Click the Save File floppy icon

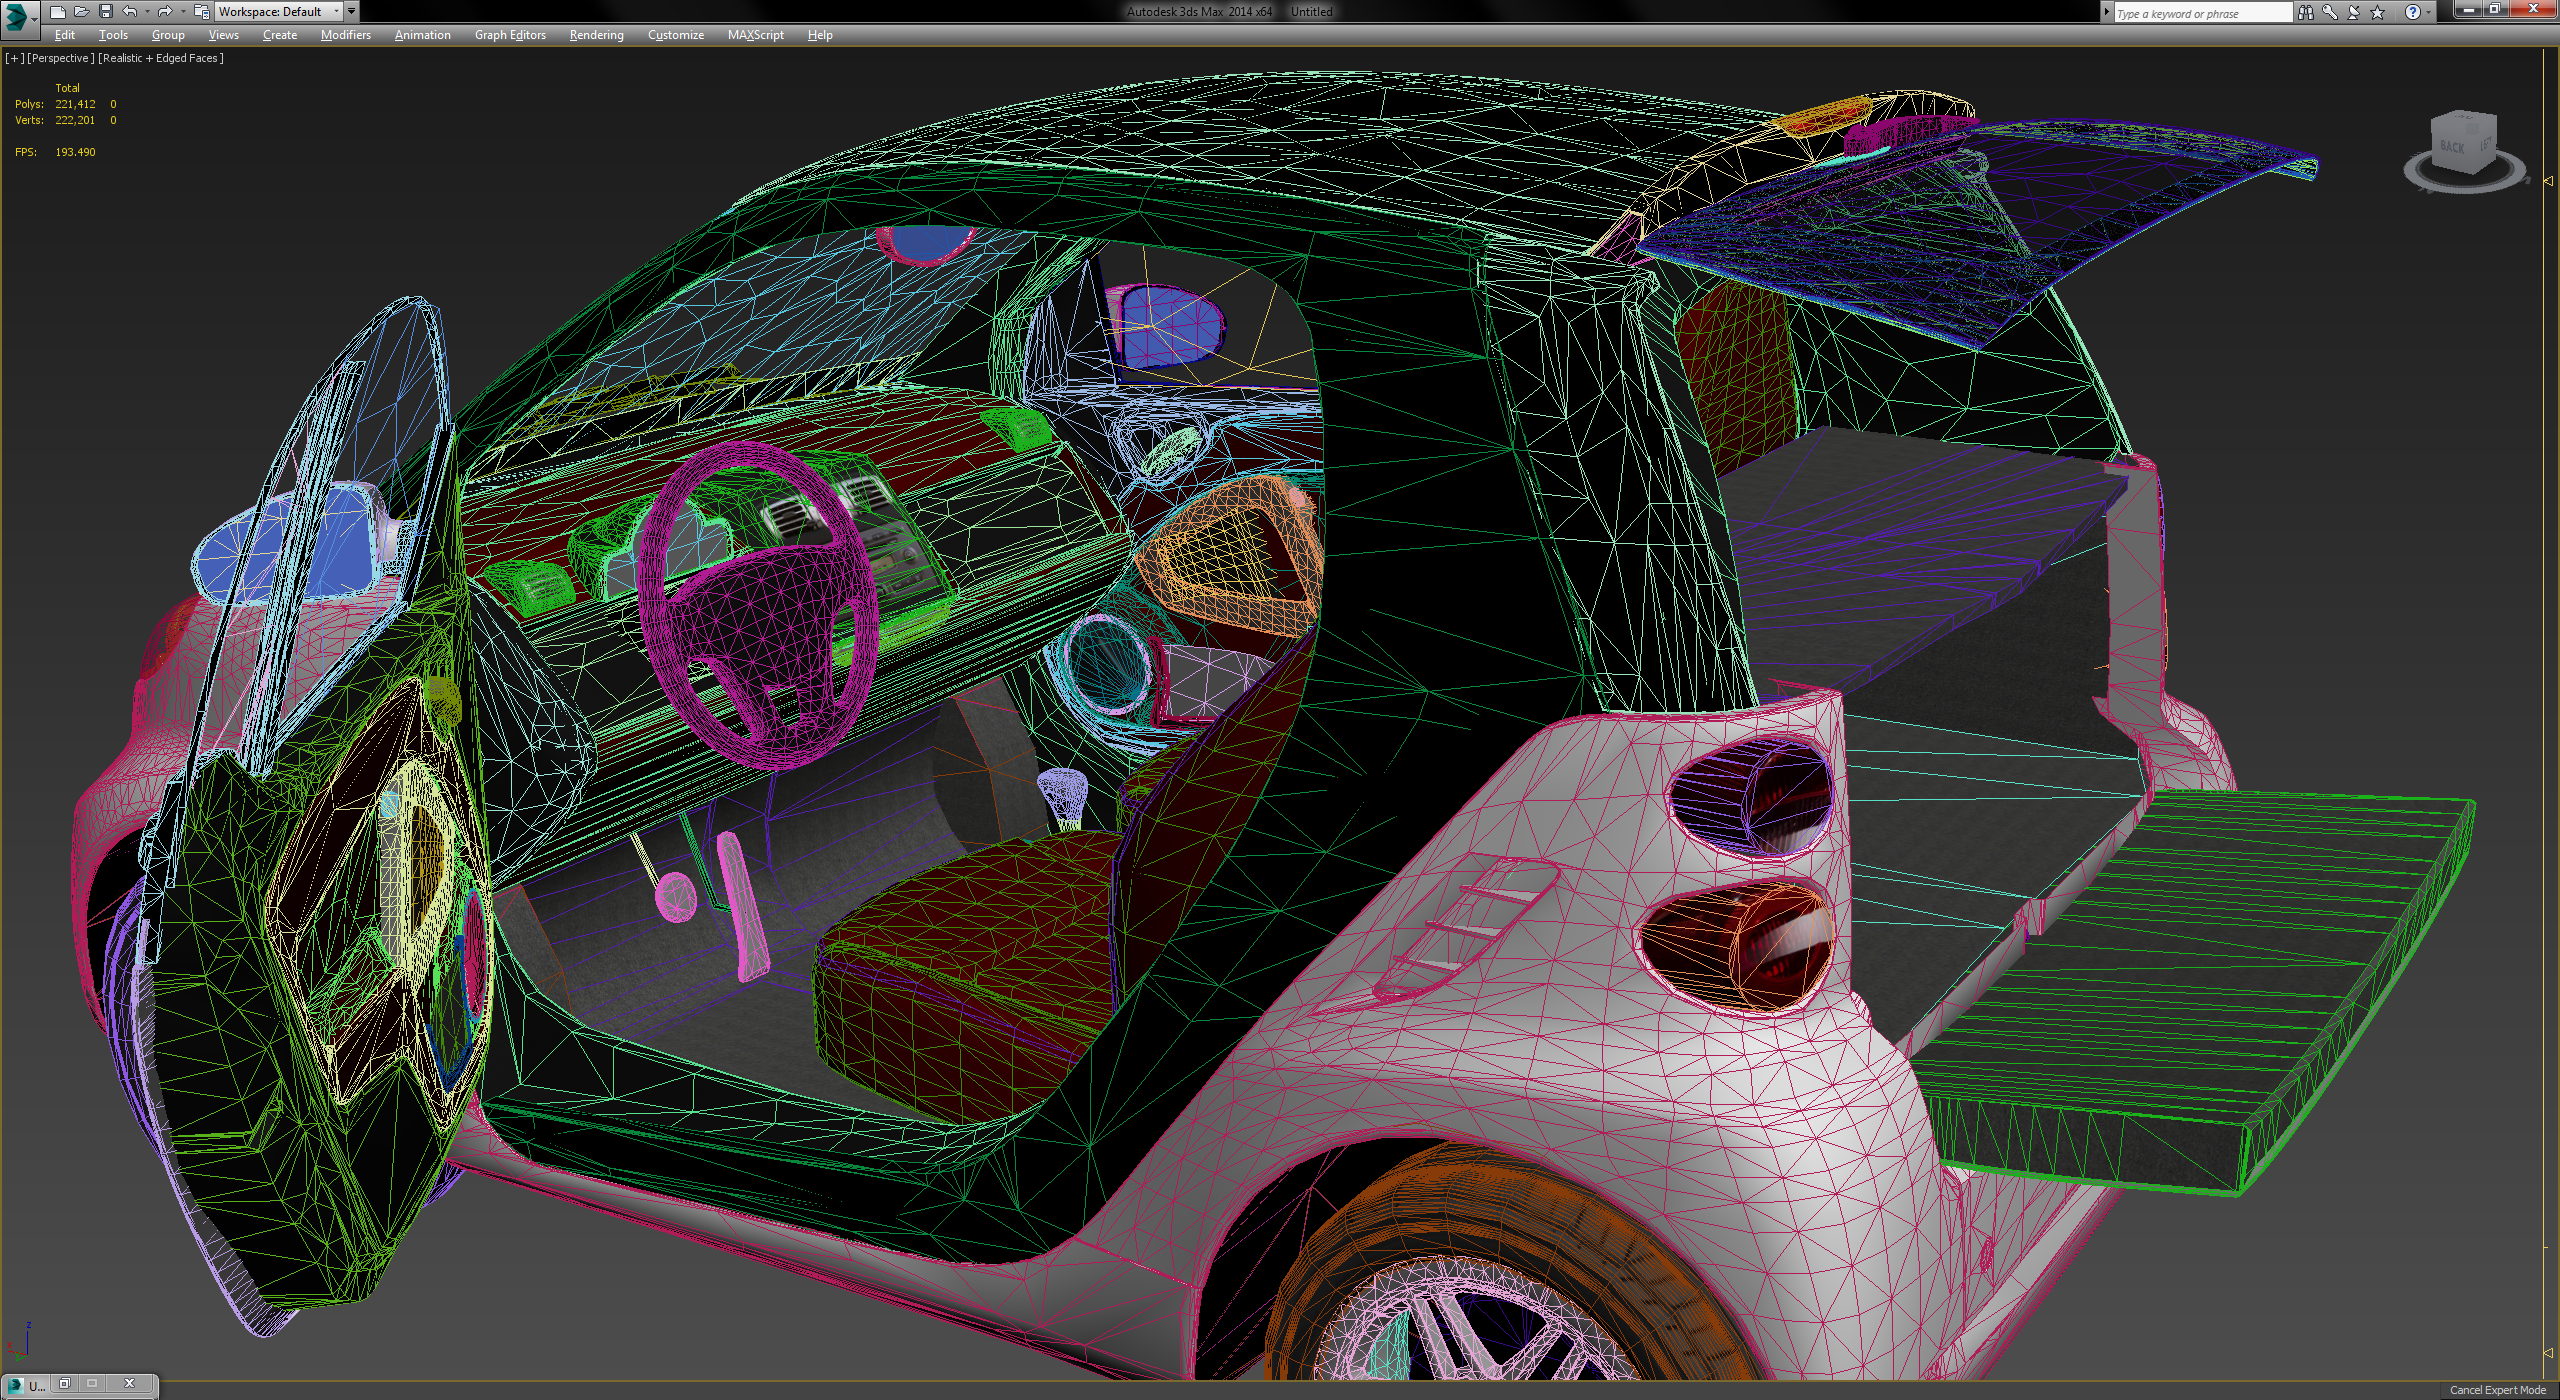(x=106, y=12)
